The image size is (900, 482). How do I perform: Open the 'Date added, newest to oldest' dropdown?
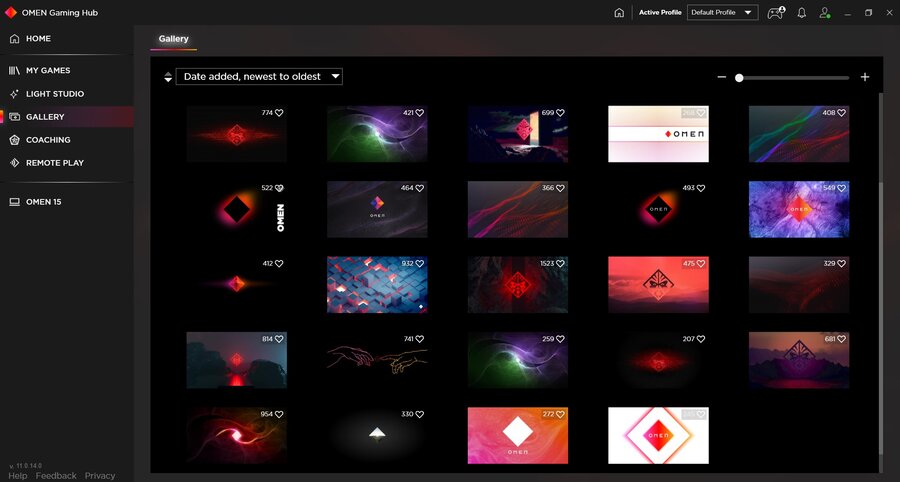[259, 76]
